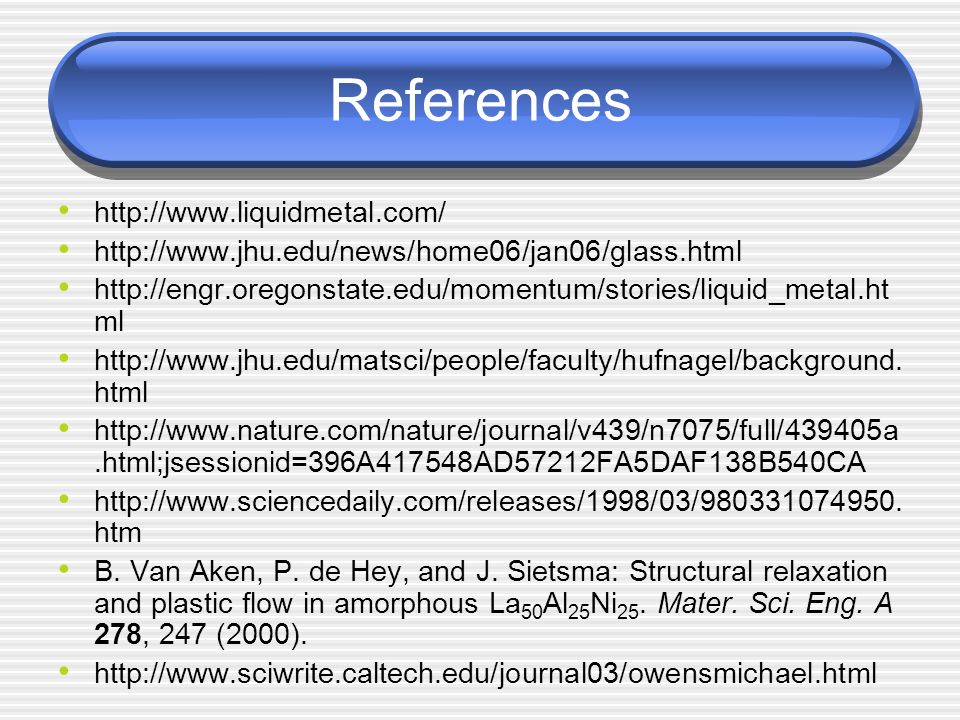Click the bullet beside the Van Aken citation
Screen dimensions: 960x720
[64, 569]
